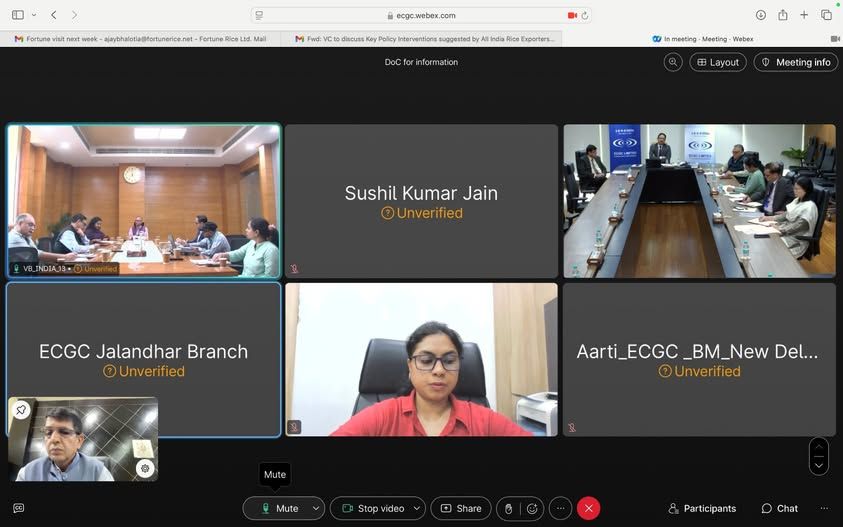
Task: Click the closed captions icon
Action: [x=18, y=508]
